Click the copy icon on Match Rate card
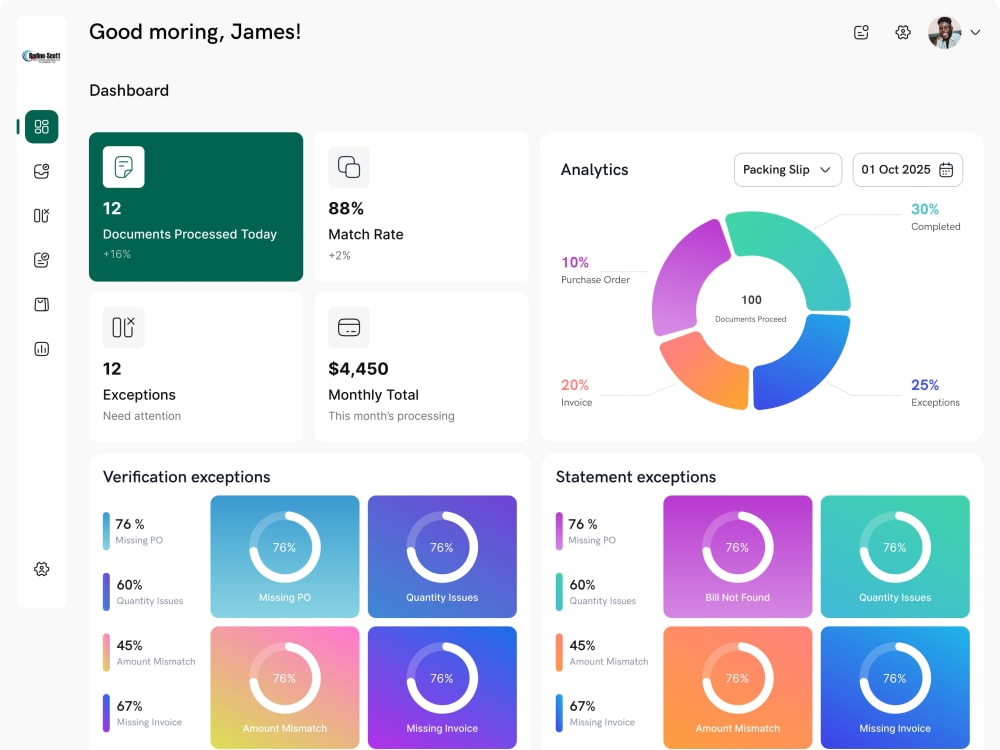 (x=349, y=167)
